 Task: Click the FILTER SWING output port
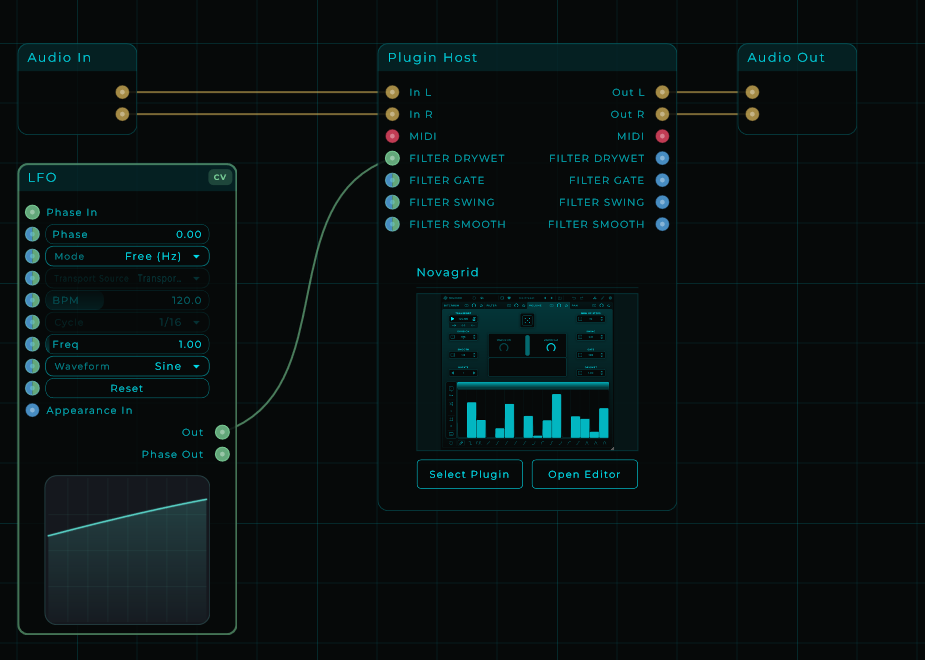point(662,202)
